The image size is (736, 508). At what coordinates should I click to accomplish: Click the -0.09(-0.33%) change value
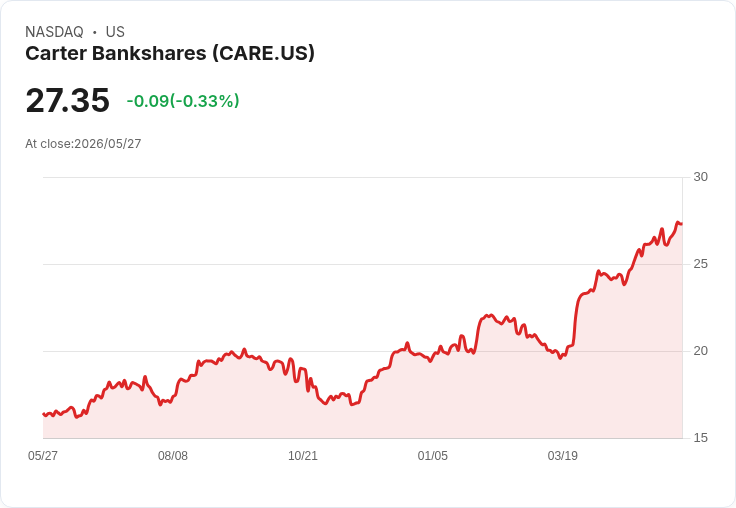click(x=183, y=101)
